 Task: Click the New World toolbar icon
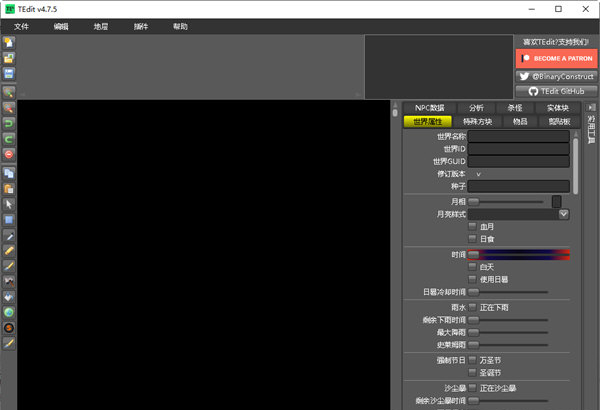(x=9, y=42)
